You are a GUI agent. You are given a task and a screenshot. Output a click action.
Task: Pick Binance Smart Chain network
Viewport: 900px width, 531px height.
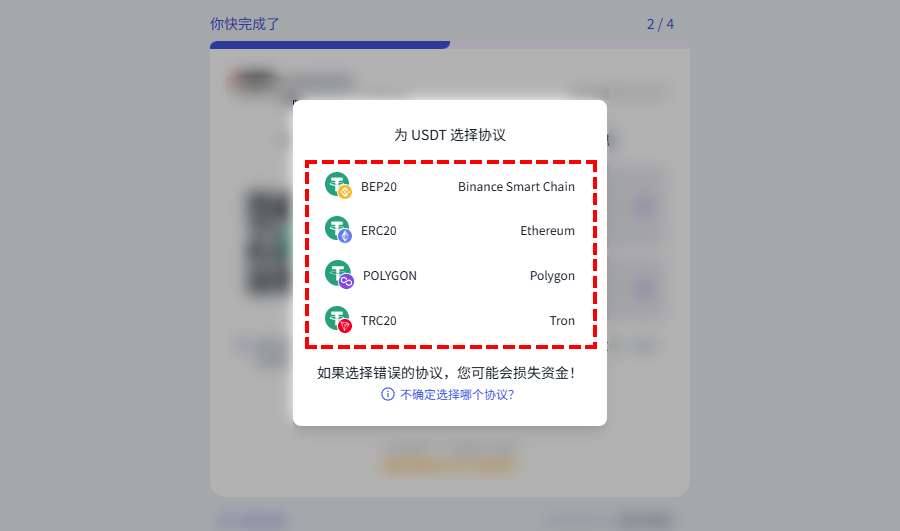(x=516, y=187)
